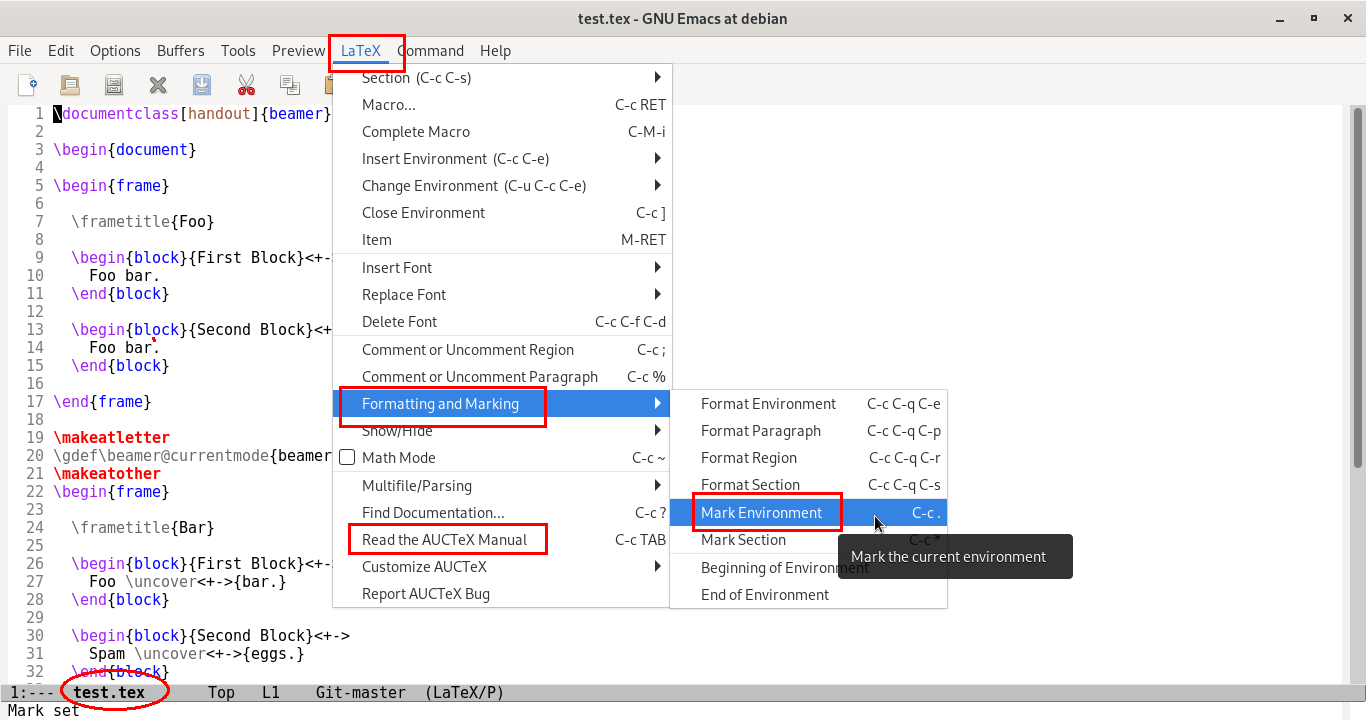The height and width of the screenshot is (720, 1366).
Task: Click (LaTeX/P) mode indicator
Action: [465, 692]
